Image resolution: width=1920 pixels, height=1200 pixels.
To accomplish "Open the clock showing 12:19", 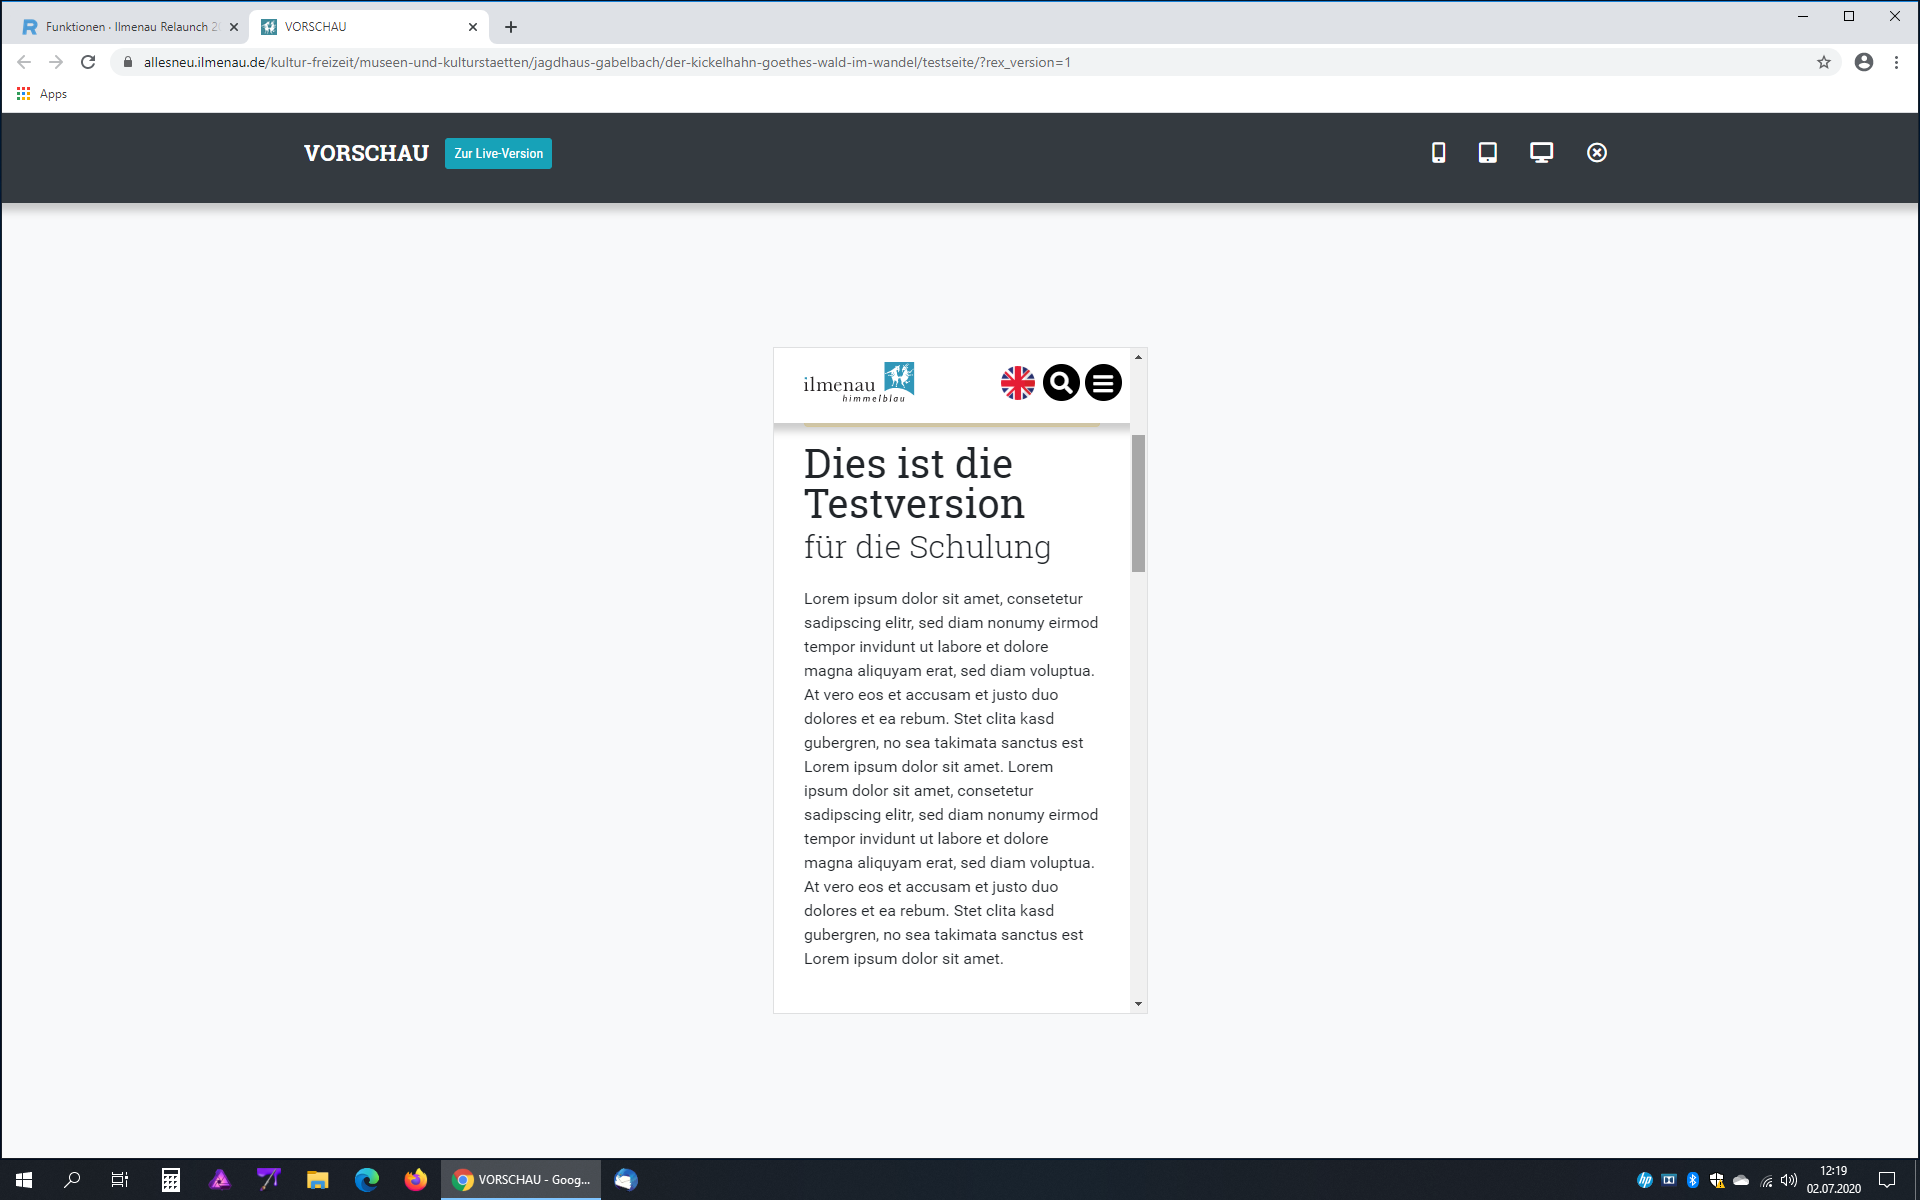I will point(1833,1180).
